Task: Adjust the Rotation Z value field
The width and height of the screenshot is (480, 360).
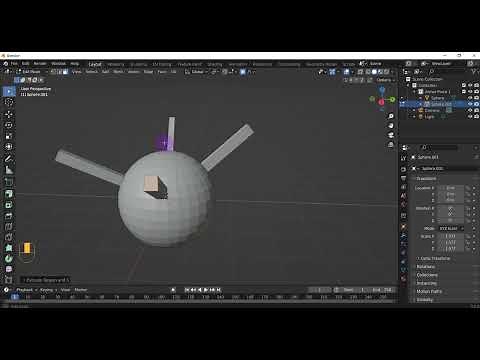Action: click(x=451, y=221)
